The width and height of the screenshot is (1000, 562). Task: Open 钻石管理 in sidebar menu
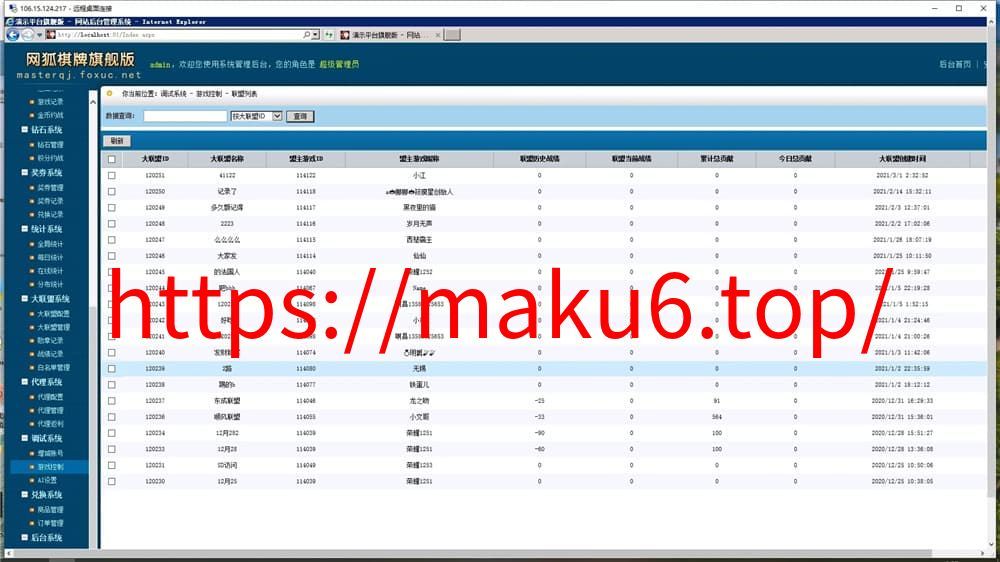click(50, 145)
